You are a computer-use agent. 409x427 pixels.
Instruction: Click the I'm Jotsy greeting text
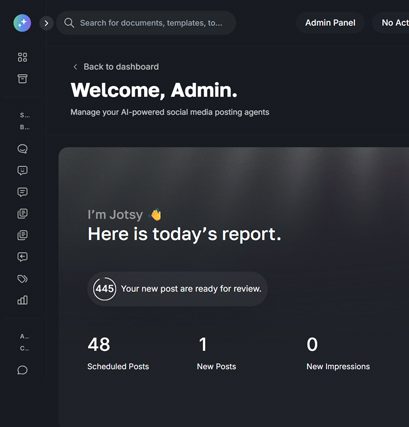point(115,215)
